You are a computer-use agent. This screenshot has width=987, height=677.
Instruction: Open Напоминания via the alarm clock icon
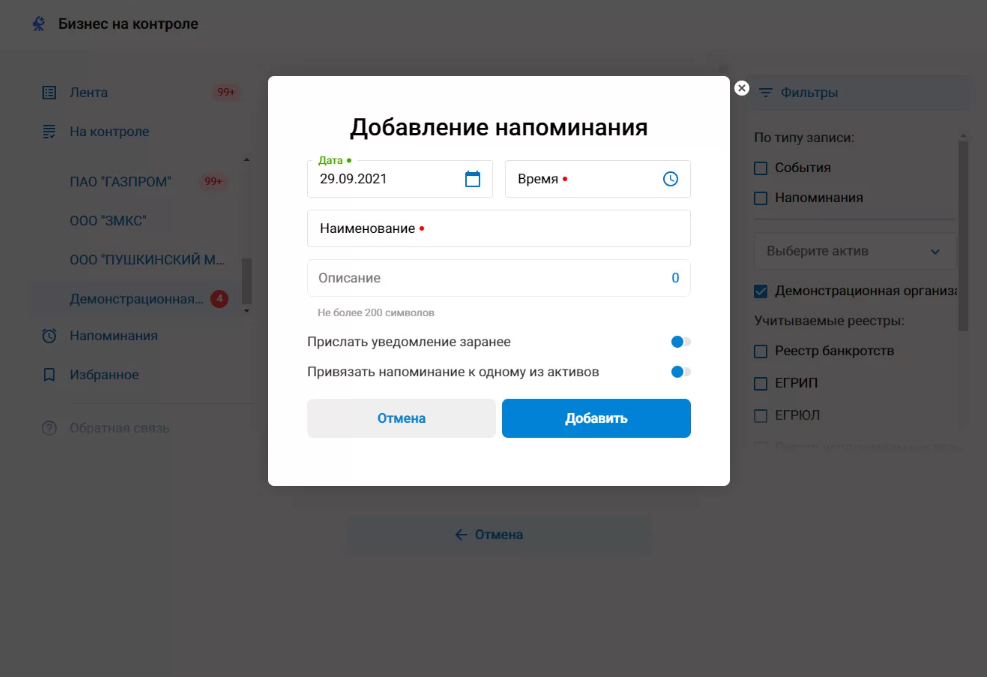[47, 335]
